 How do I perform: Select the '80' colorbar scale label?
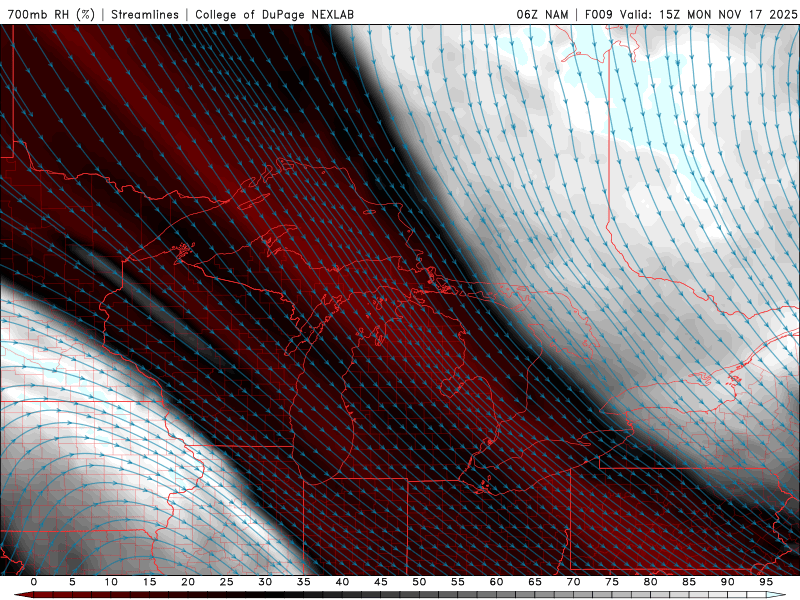[x=650, y=582]
